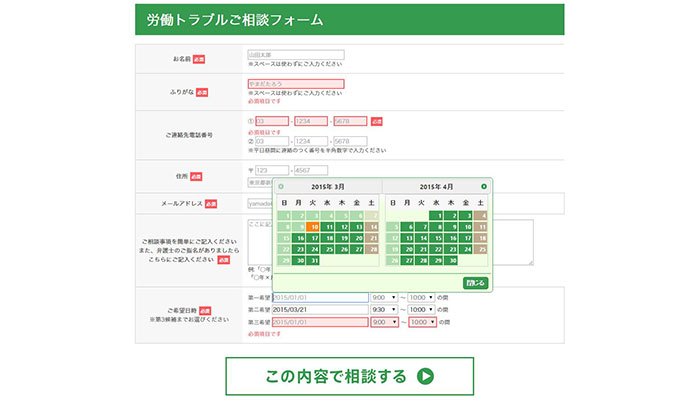Go to previous month in calendar
Viewport: 700px width, 400px height.
tap(281, 187)
